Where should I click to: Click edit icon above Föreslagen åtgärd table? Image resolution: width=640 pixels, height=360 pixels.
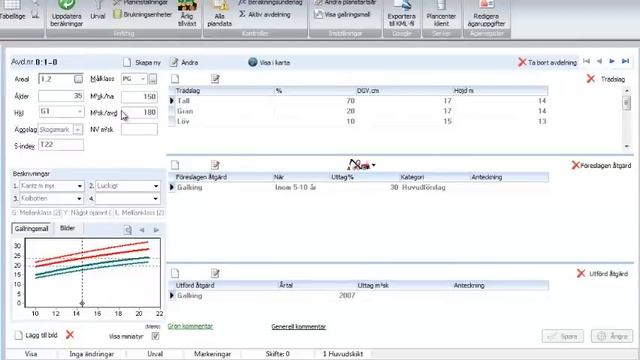pyautogui.click(x=215, y=165)
